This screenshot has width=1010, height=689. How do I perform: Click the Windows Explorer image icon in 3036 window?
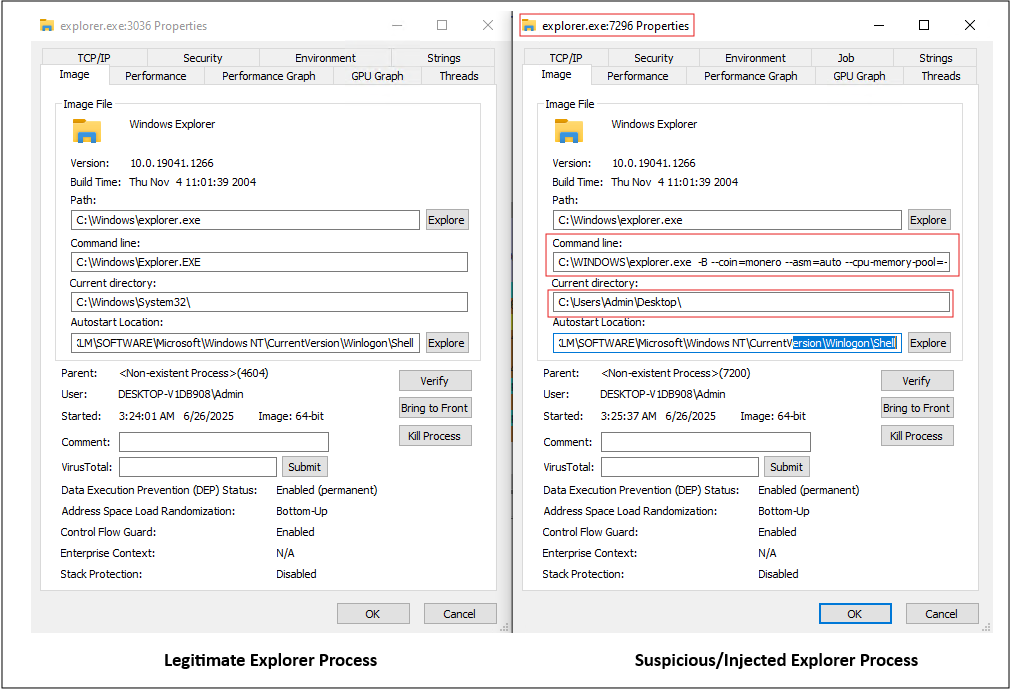click(x=87, y=130)
